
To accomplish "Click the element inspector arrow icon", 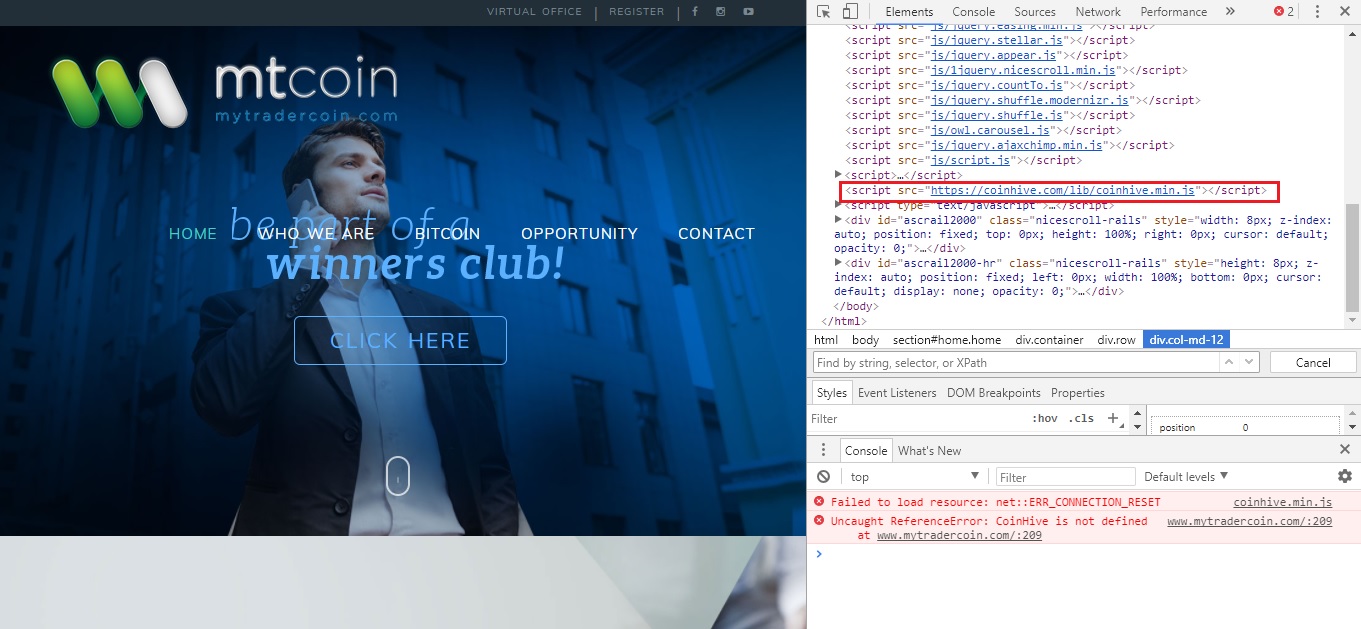I will click(x=824, y=12).
